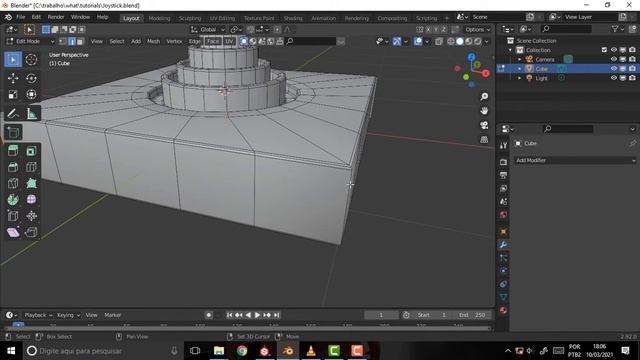Screen dimensions: 640x360
Task: Switch to rendered viewport shading
Action: pos(478,41)
